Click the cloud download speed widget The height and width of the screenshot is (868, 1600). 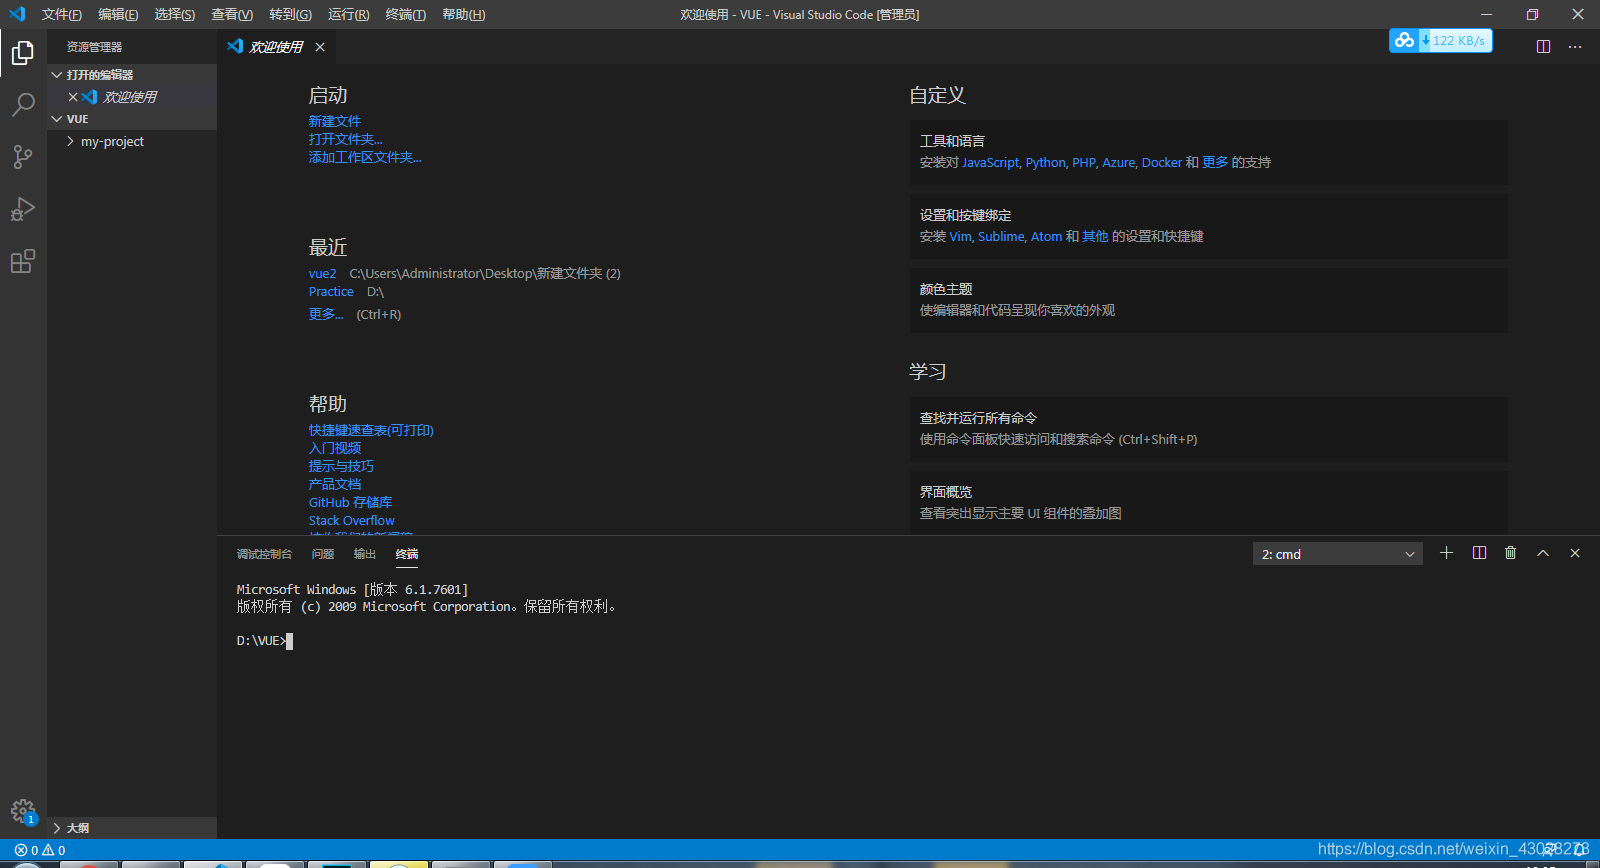pos(1441,40)
